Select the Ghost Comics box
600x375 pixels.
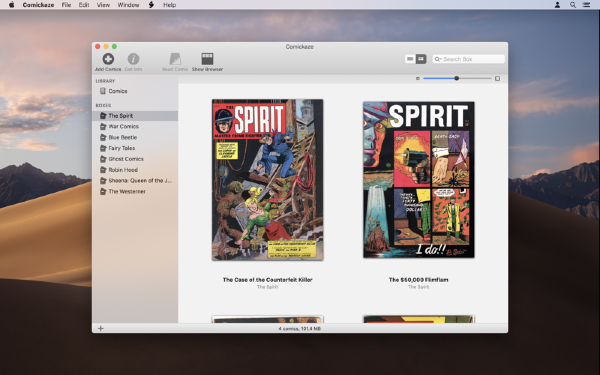pos(135,159)
